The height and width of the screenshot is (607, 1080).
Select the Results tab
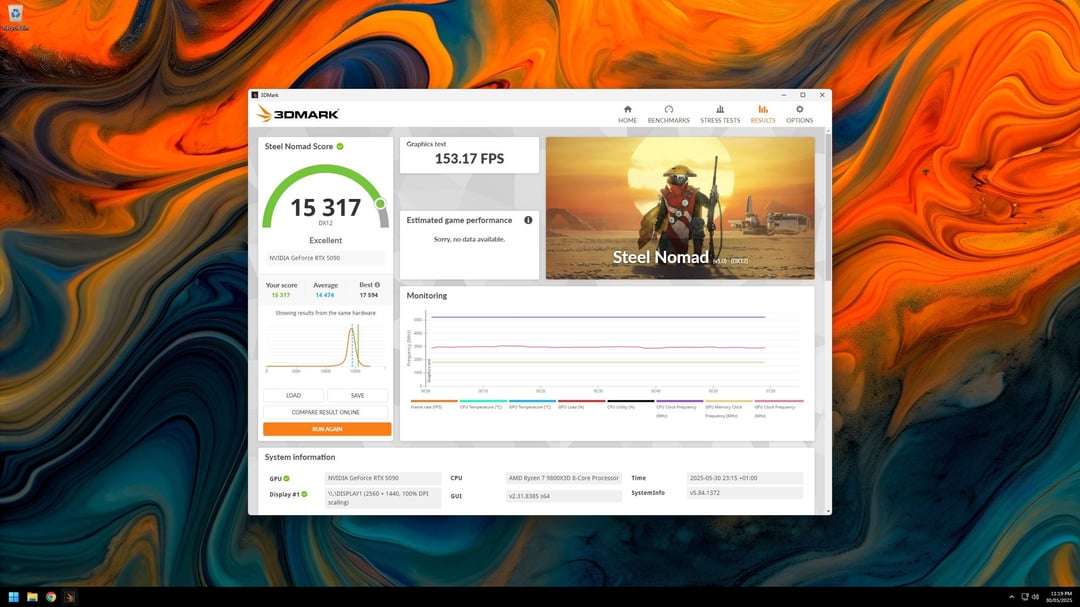tap(762, 114)
